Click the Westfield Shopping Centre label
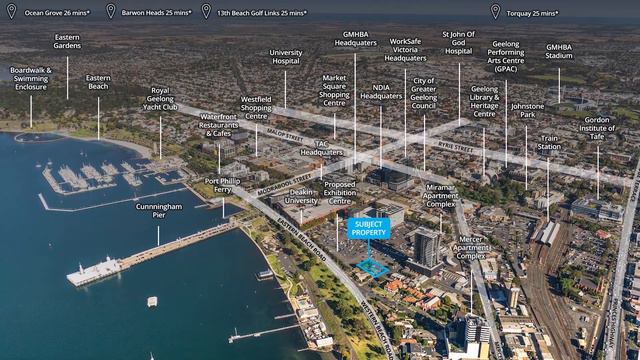Viewport: 640px width, 360px height. (x=256, y=108)
